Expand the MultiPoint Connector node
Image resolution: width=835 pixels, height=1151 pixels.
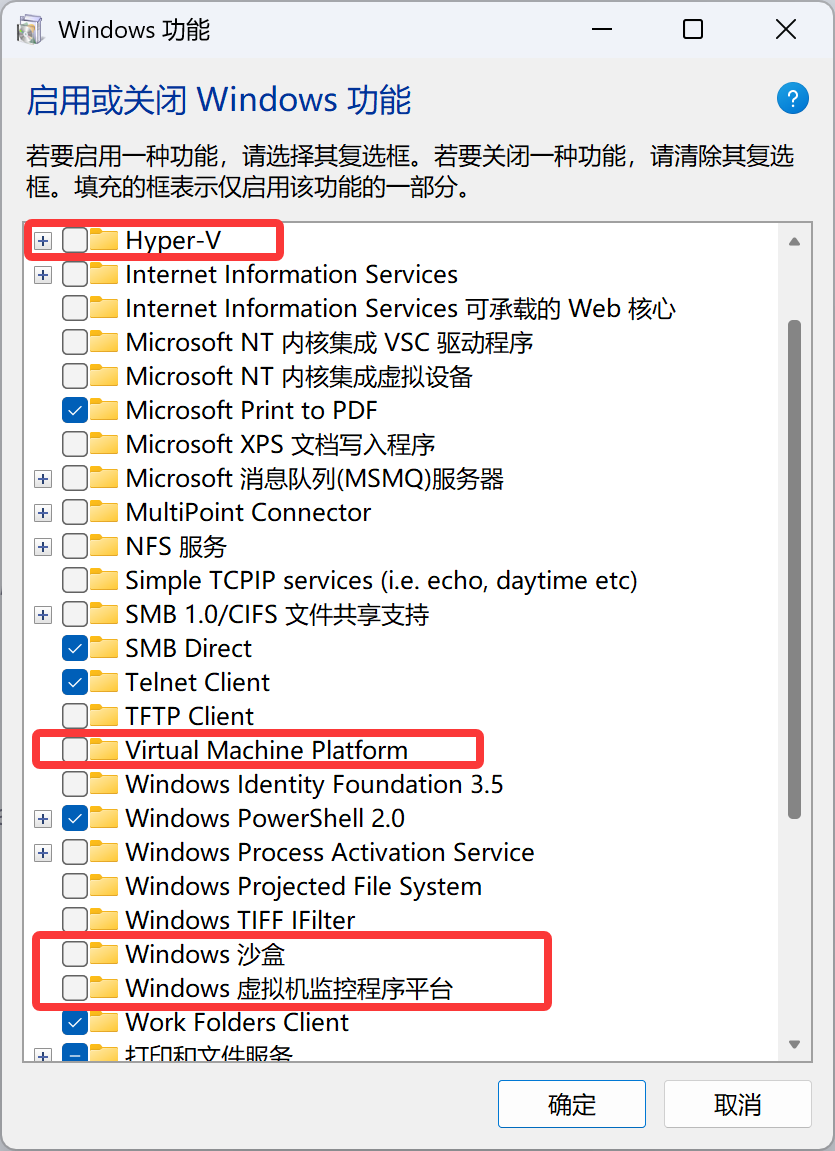(42, 512)
